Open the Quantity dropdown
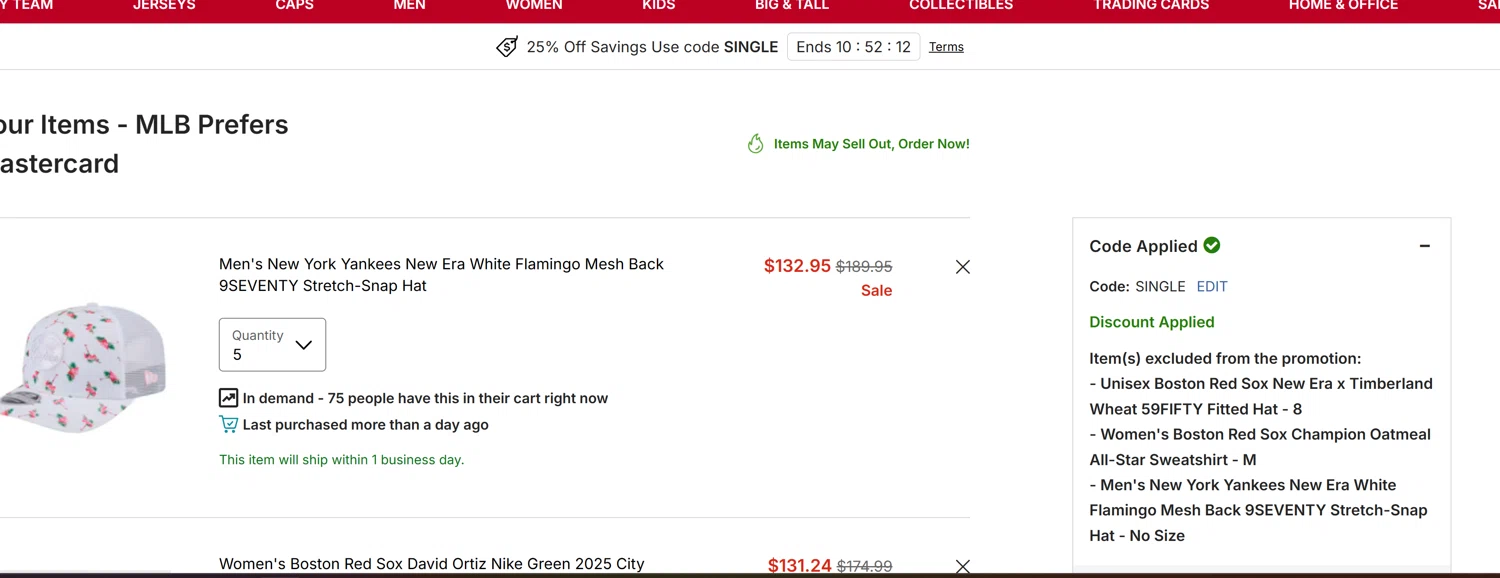1500x578 pixels. [272, 345]
